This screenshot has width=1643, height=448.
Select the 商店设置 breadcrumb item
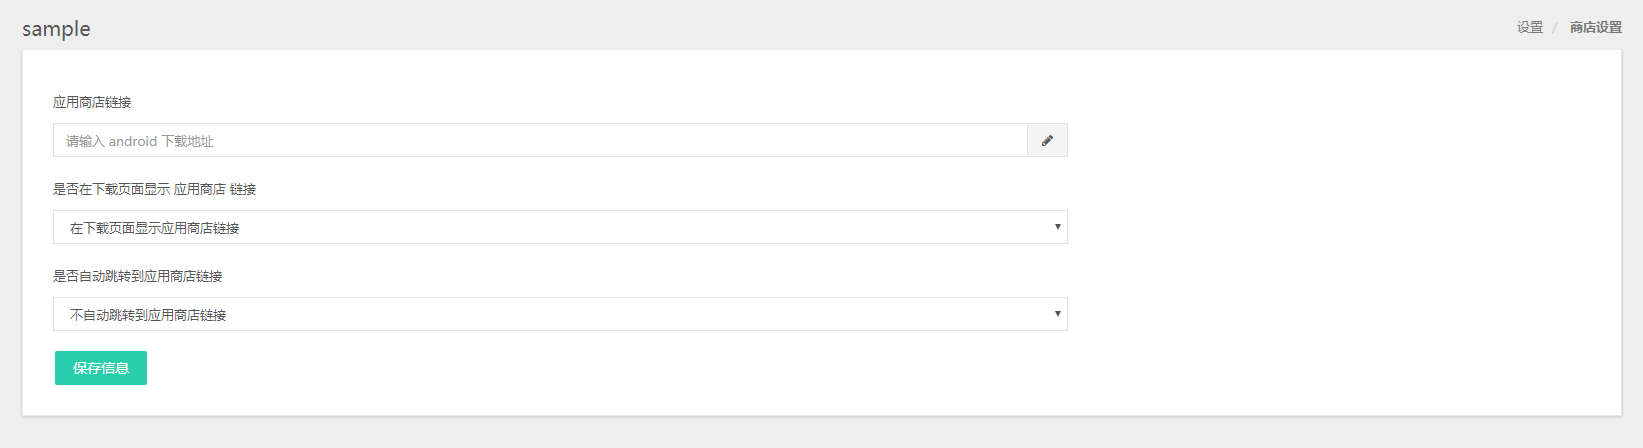[x=1596, y=28]
